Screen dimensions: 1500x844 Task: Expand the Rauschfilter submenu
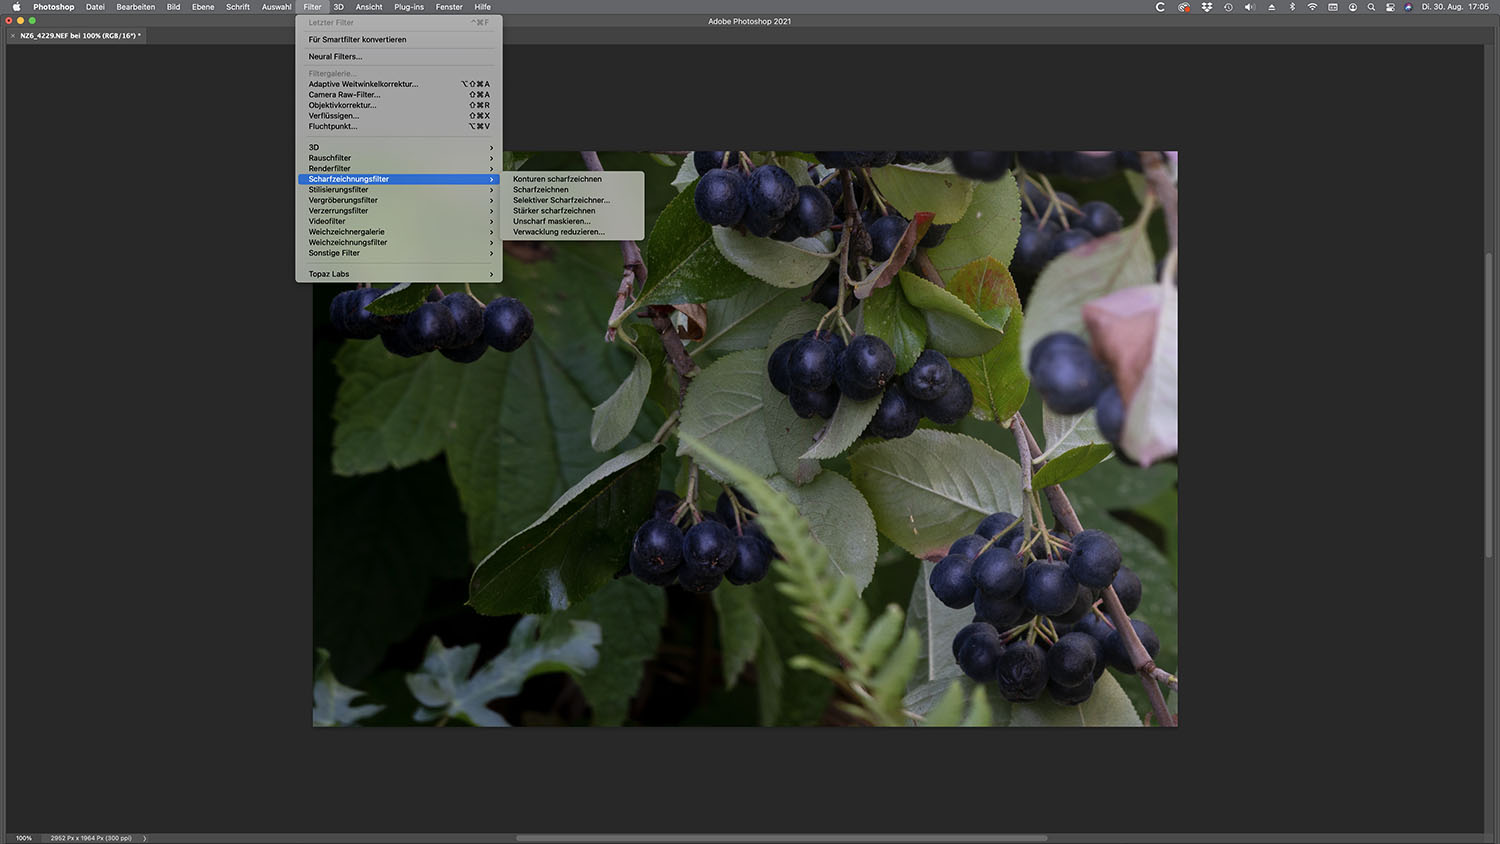tap(399, 158)
